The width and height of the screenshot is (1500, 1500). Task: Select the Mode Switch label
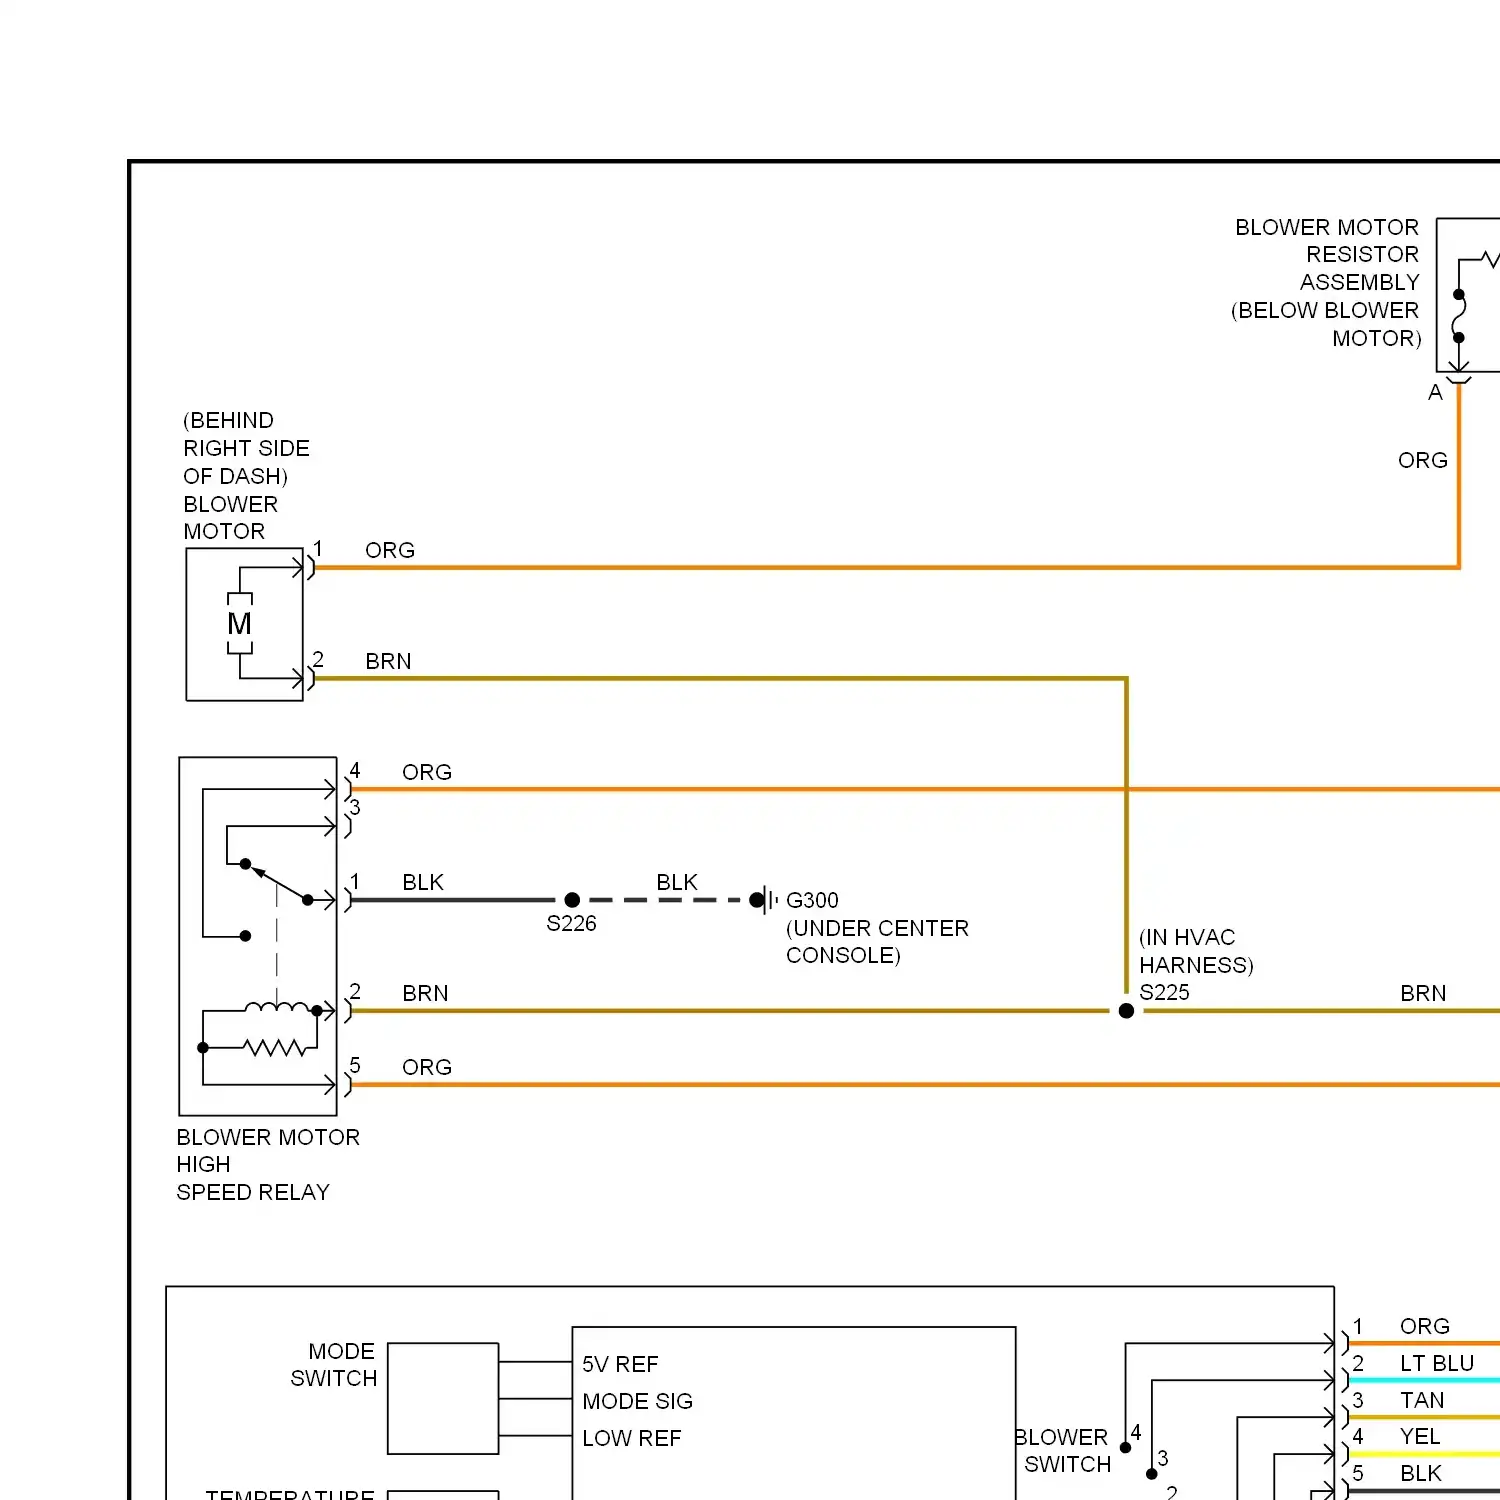coord(333,1365)
